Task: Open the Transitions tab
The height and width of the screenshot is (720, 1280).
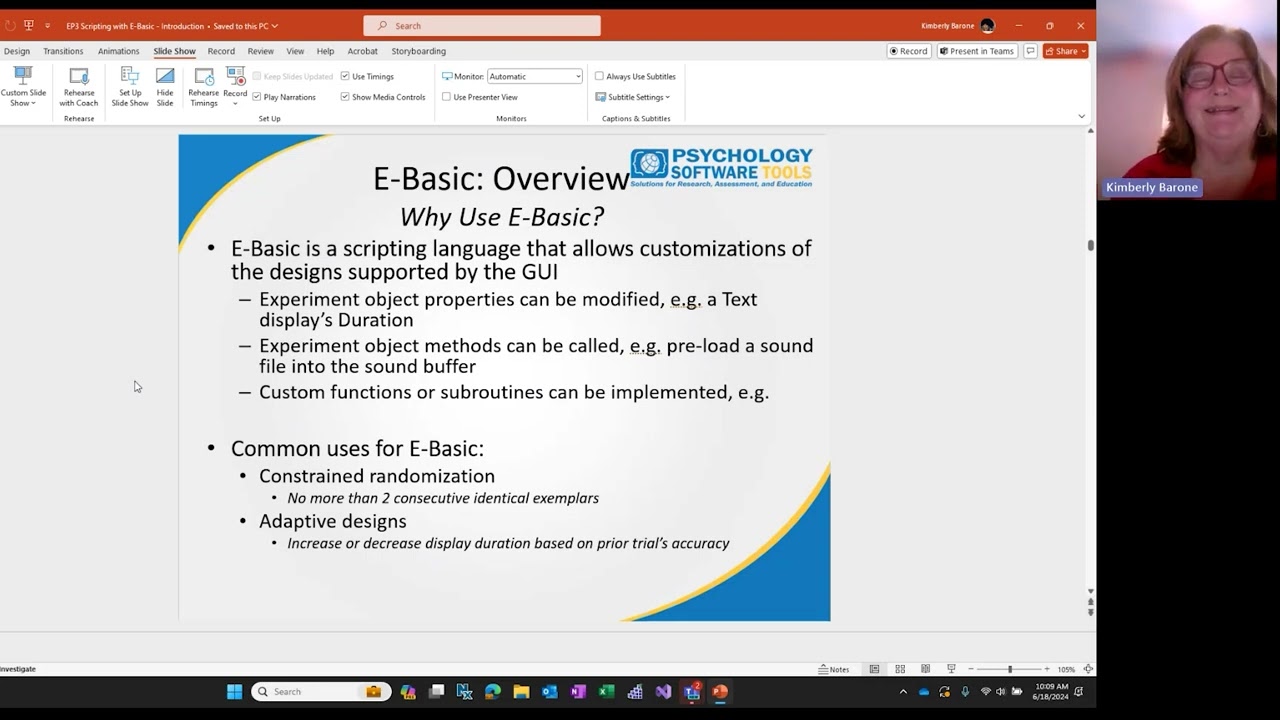Action: pyautogui.click(x=63, y=51)
